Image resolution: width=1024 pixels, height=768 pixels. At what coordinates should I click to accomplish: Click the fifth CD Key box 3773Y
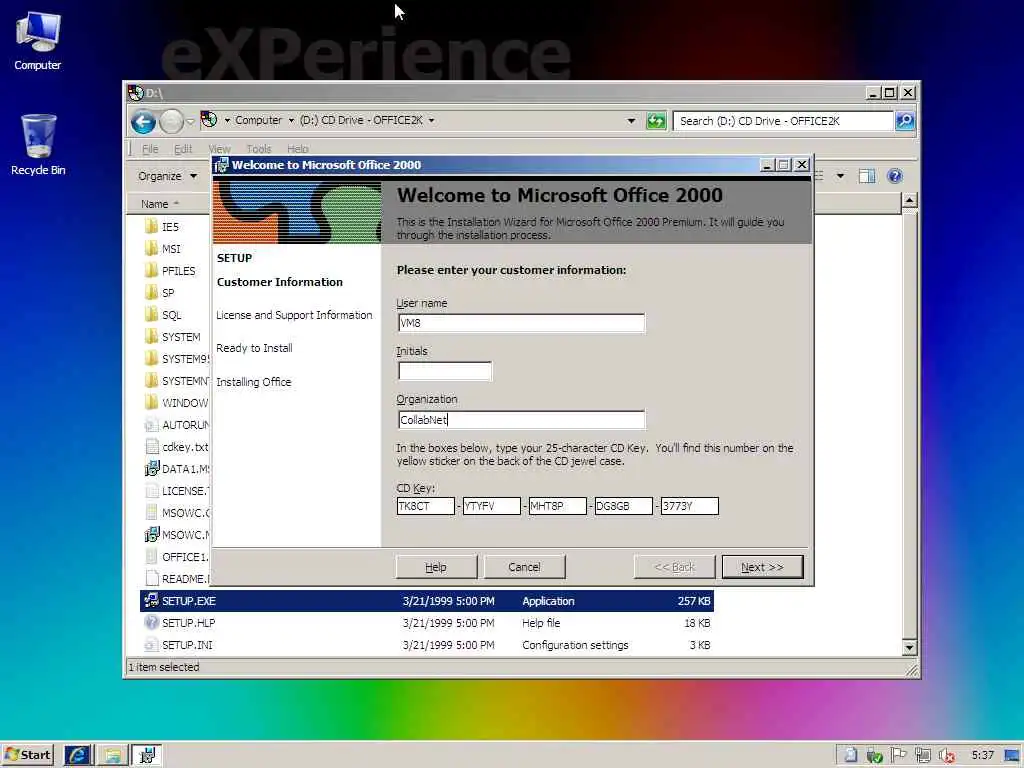pos(689,506)
